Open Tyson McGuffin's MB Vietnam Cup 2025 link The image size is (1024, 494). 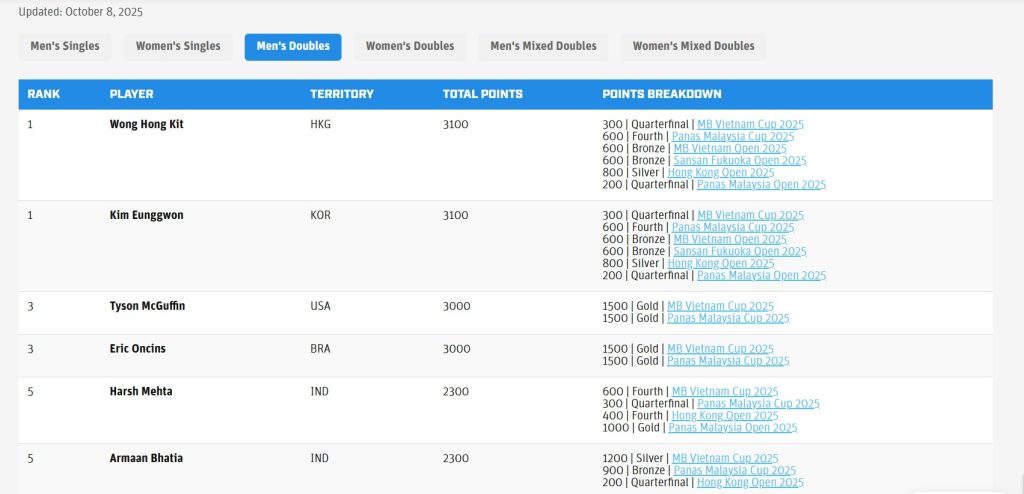pyautogui.click(x=720, y=307)
